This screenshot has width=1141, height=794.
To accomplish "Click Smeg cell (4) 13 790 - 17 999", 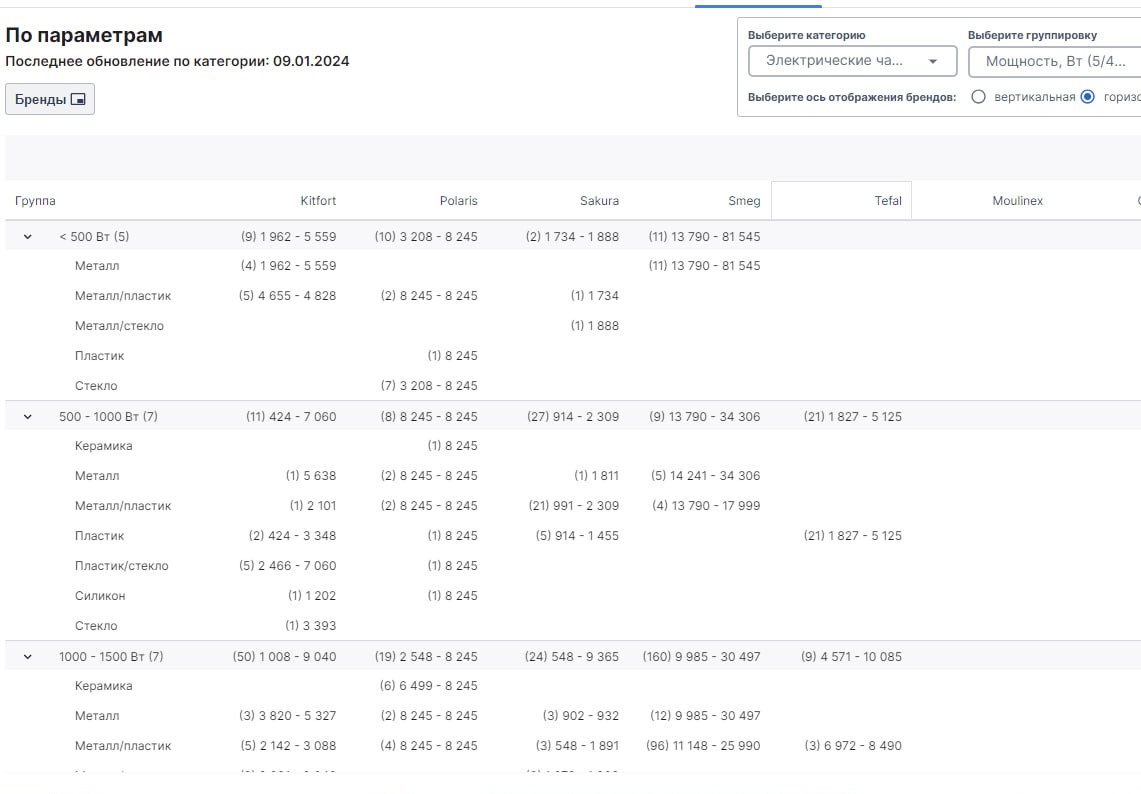I will point(706,506).
